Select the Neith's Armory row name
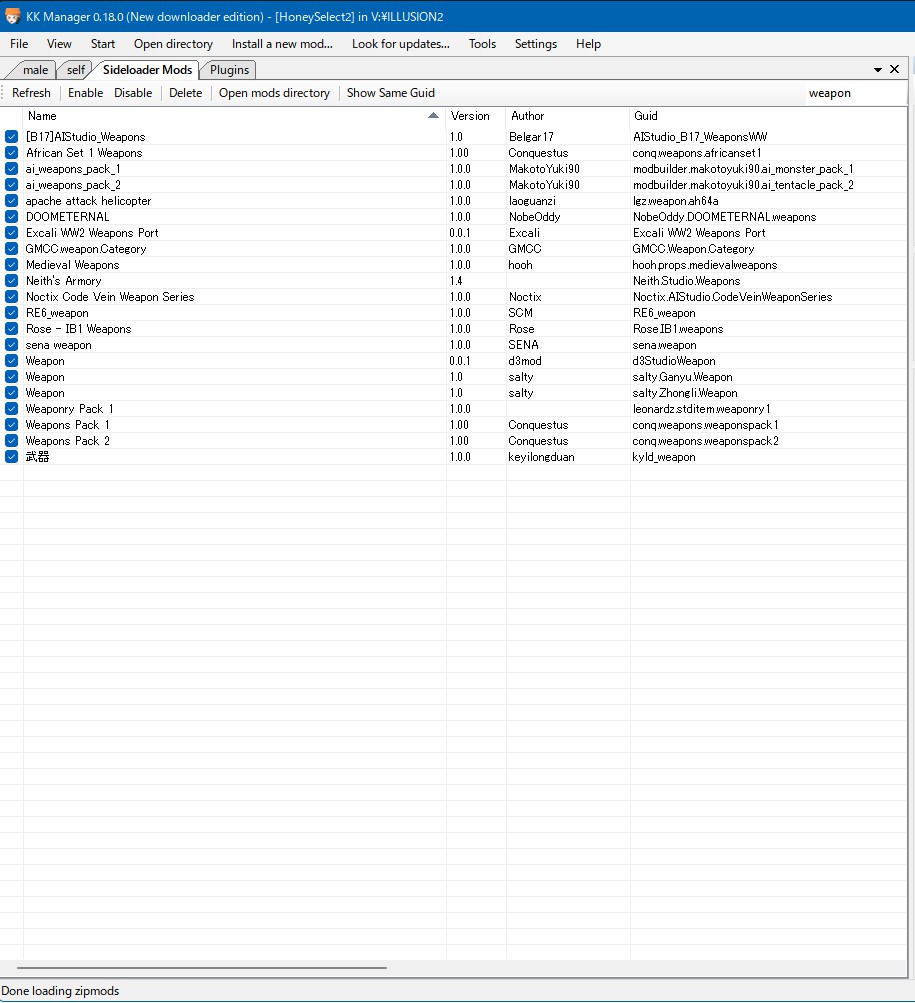915x1003 pixels. (63, 281)
